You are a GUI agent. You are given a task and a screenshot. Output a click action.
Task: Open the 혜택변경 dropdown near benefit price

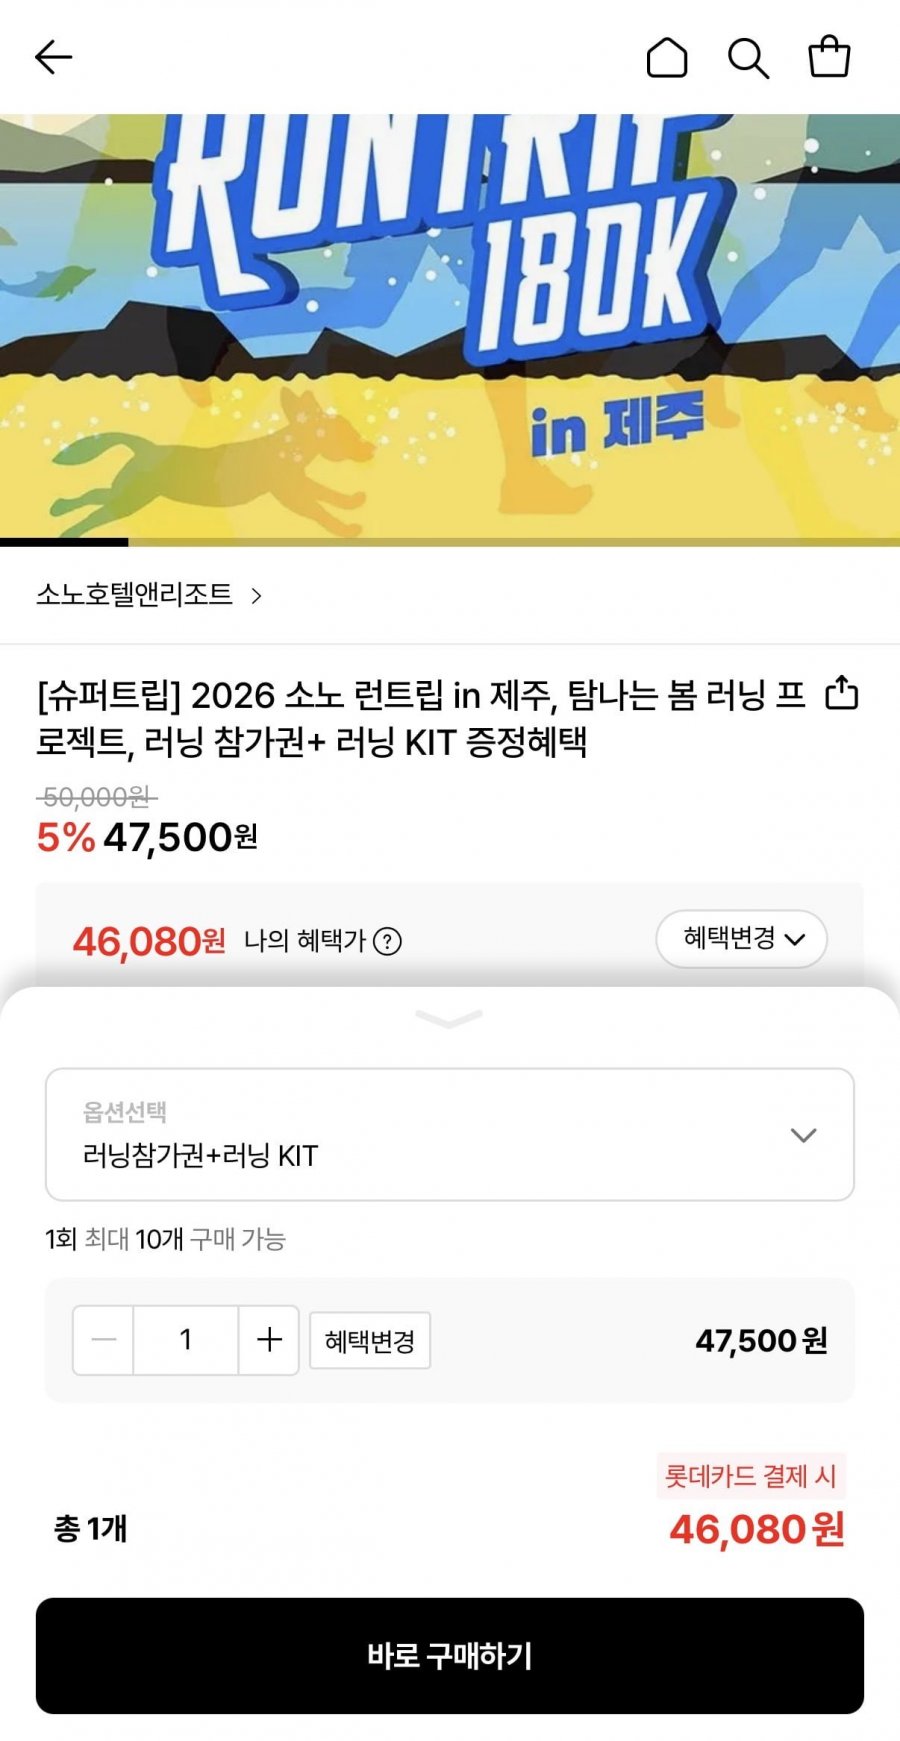741,939
